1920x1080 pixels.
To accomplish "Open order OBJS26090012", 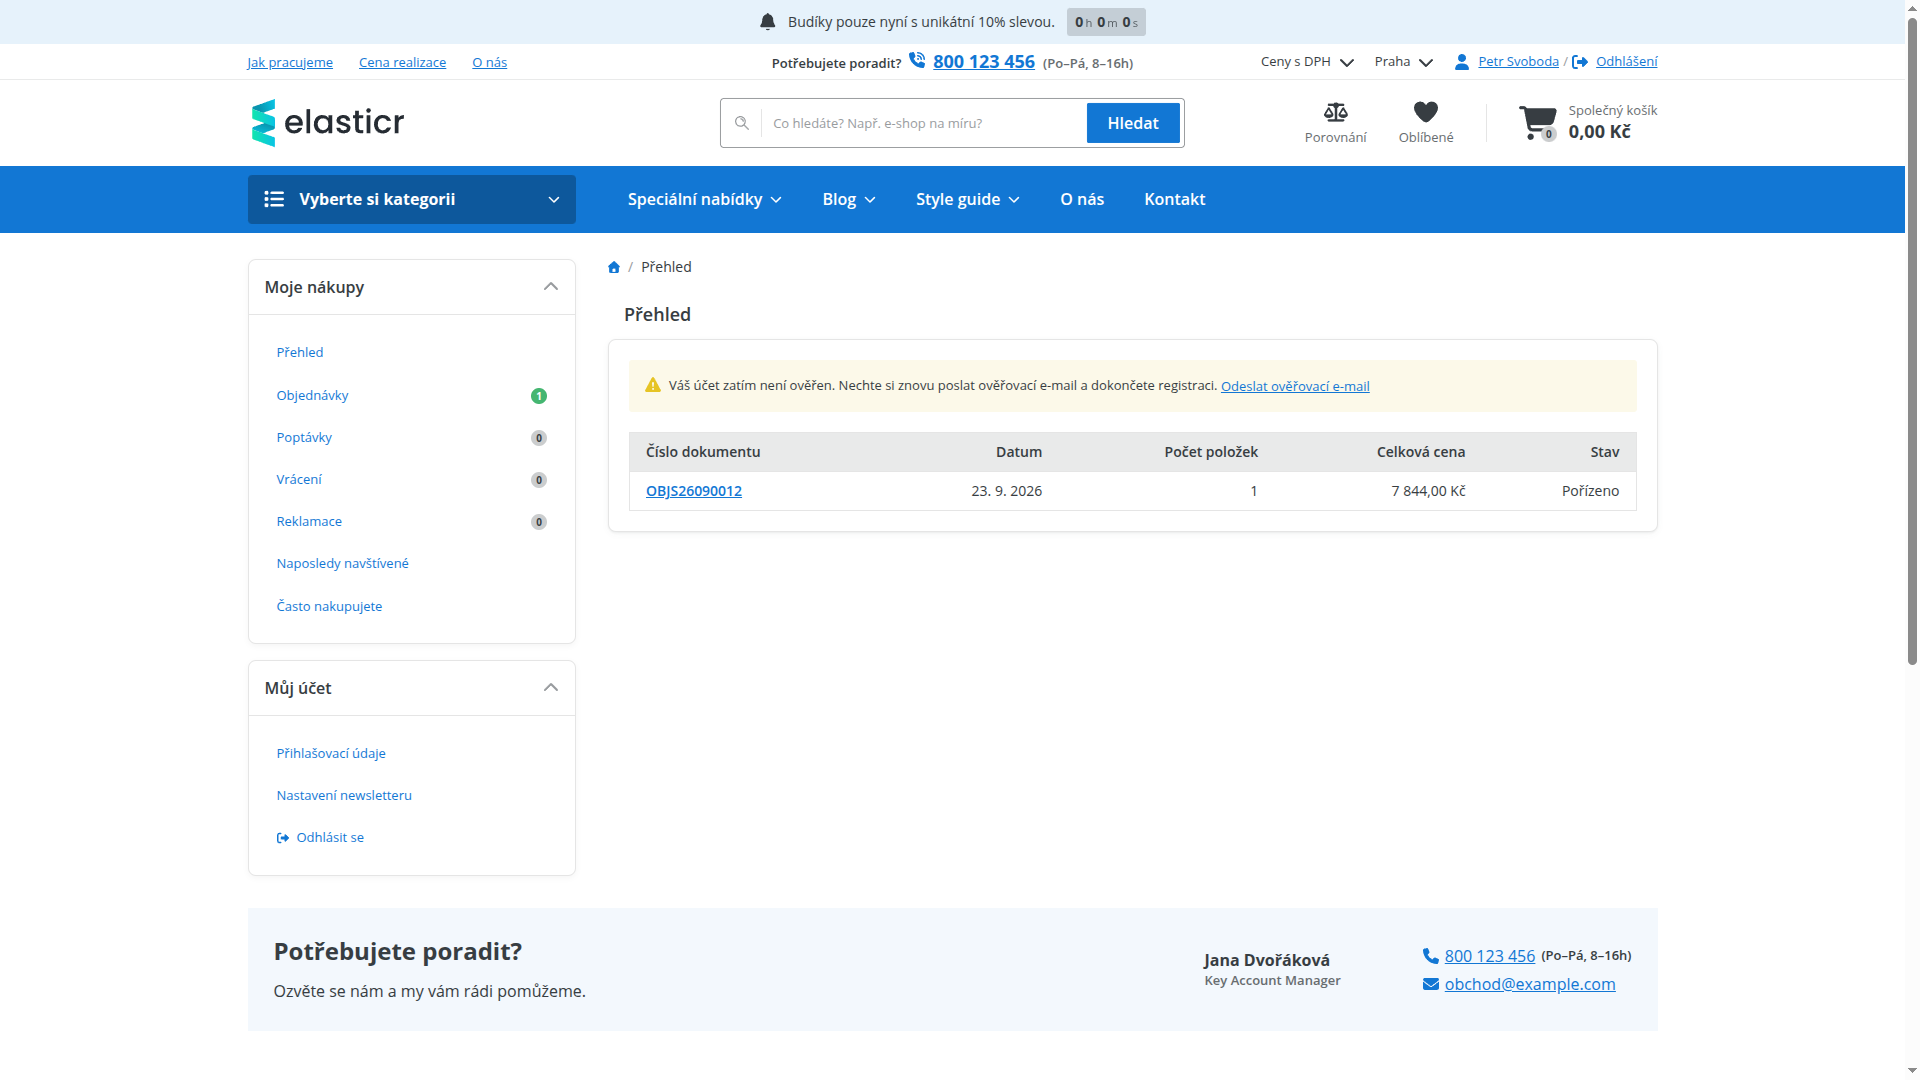I will [694, 491].
